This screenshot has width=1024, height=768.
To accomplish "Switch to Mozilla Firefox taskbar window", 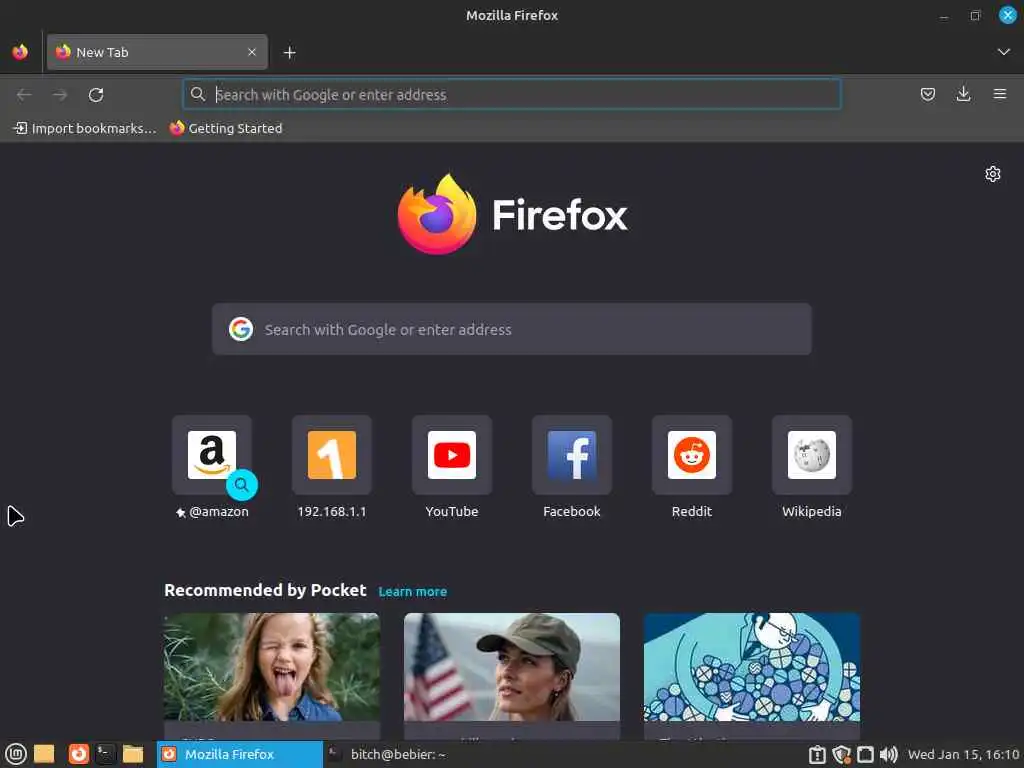I will pyautogui.click(x=240, y=754).
